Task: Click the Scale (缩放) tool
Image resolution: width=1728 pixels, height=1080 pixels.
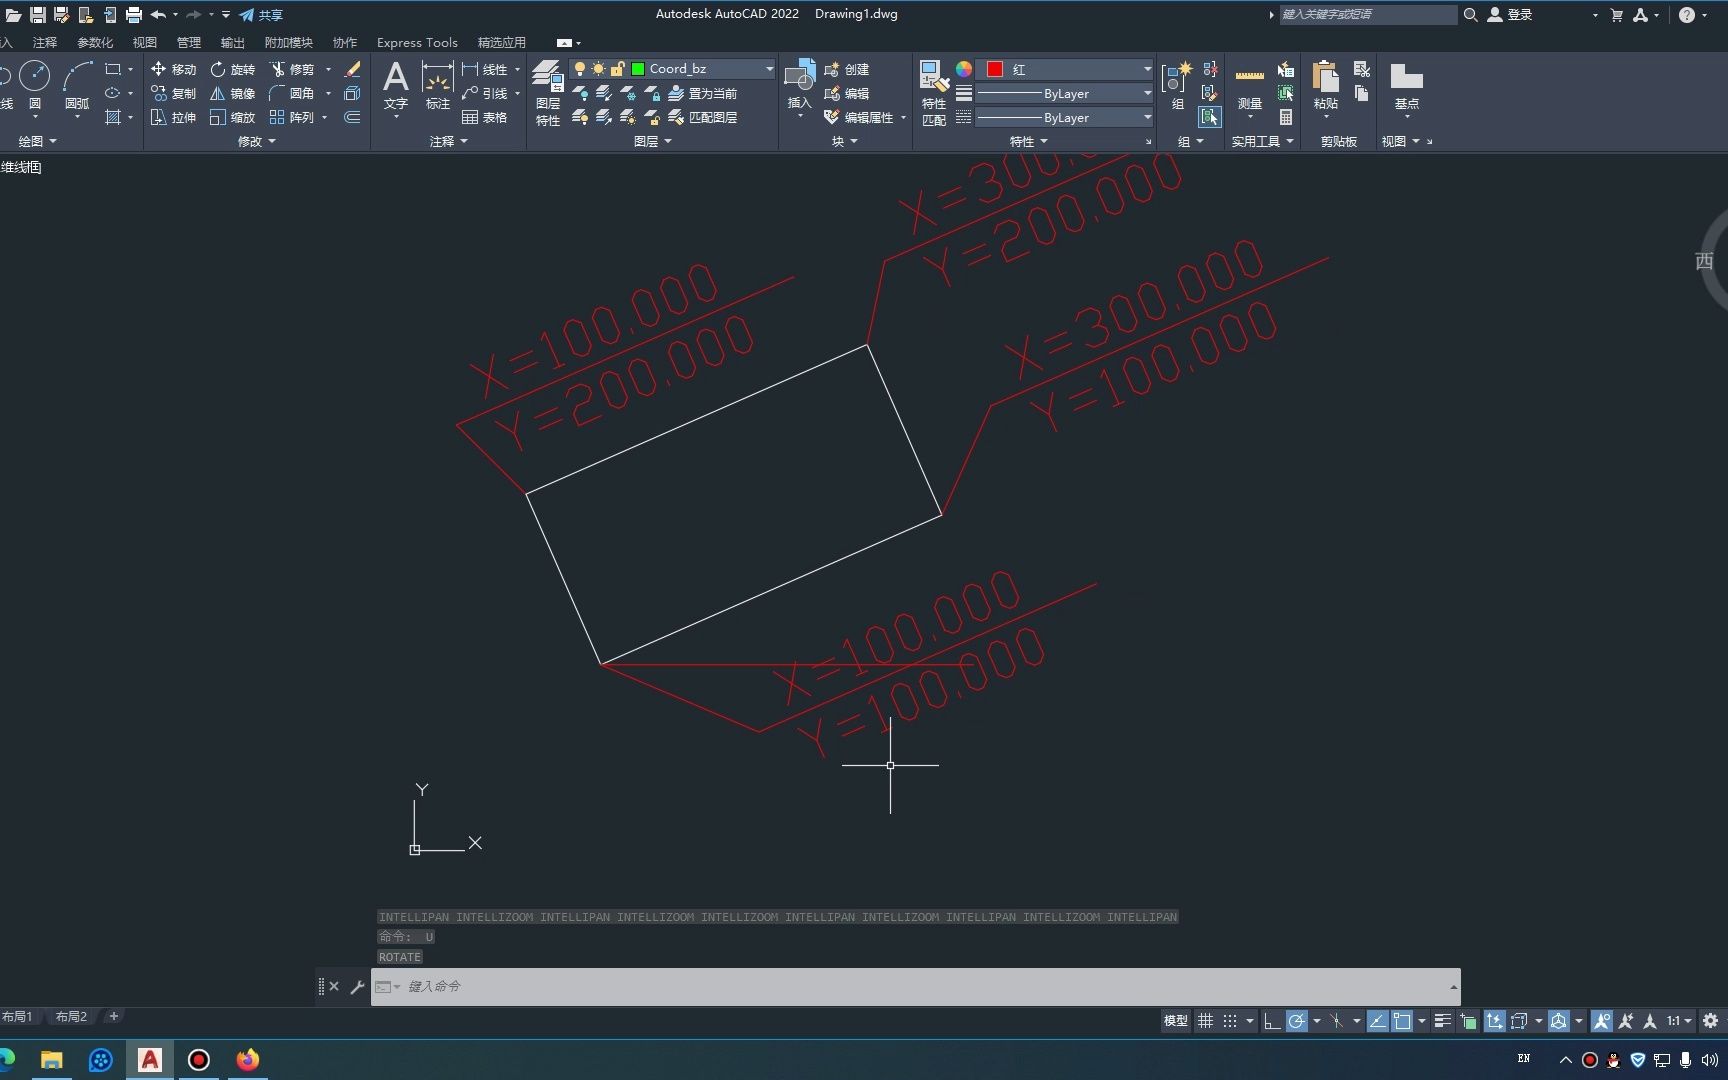Action: pyautogui.click(x=232, y=117)
